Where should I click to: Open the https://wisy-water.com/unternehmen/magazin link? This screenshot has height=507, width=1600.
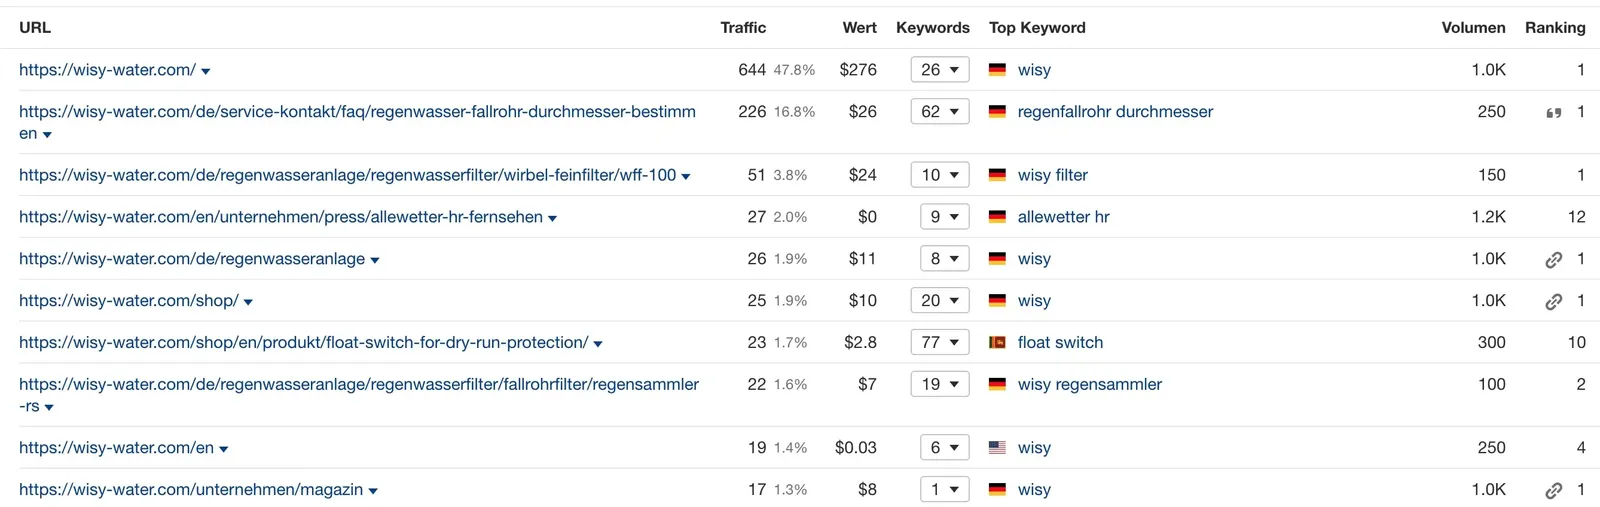pyautogui.click(x=191, y=490)
